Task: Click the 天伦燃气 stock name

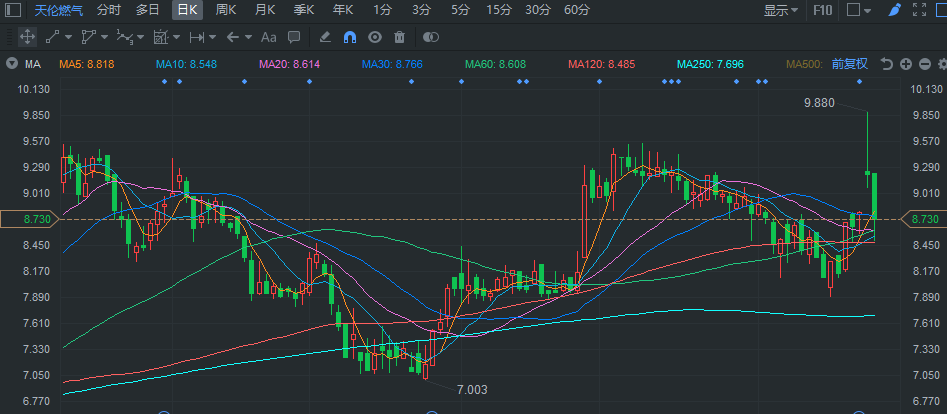Action: [59, 10]
